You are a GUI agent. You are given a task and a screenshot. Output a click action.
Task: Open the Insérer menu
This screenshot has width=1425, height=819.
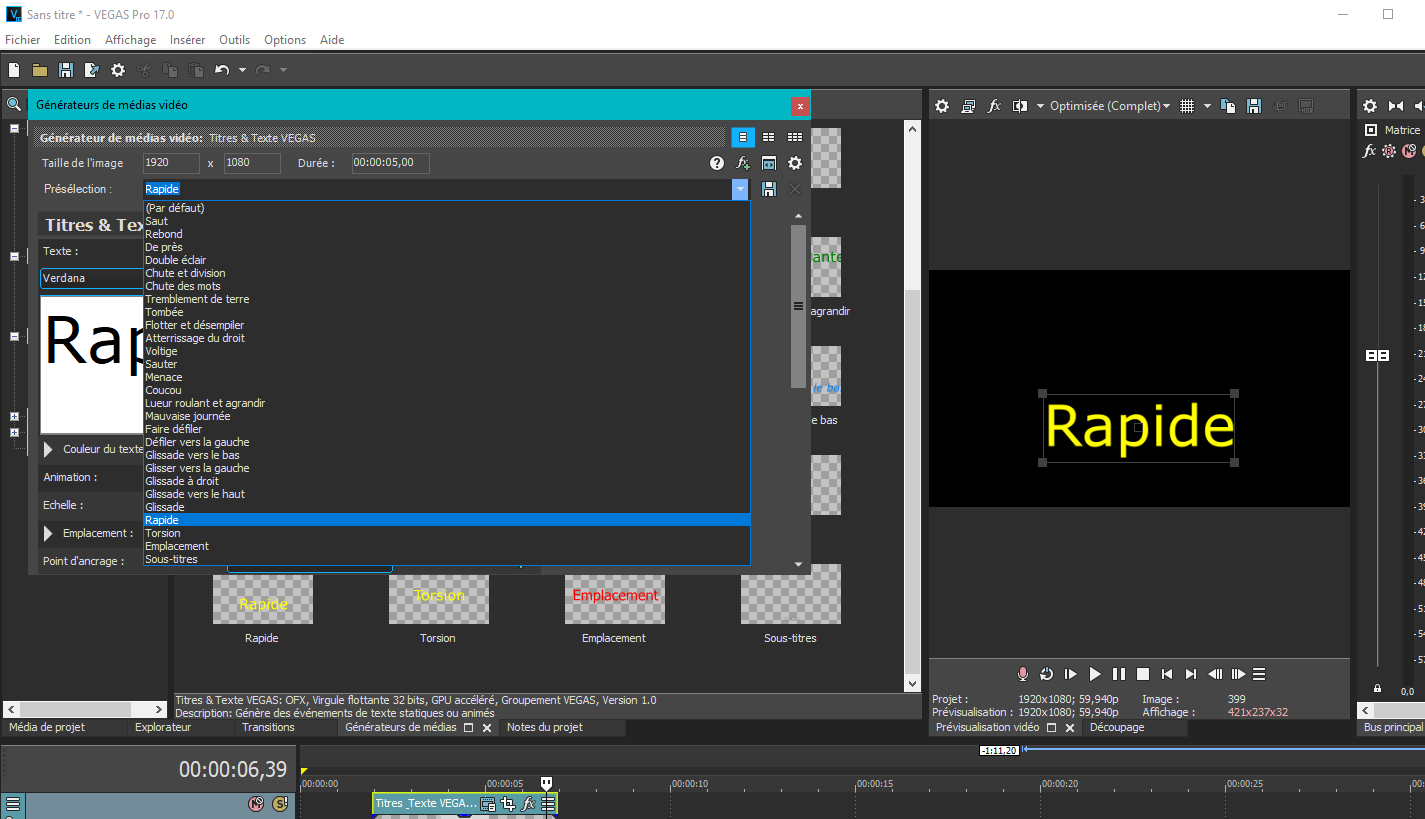point(188,40)
